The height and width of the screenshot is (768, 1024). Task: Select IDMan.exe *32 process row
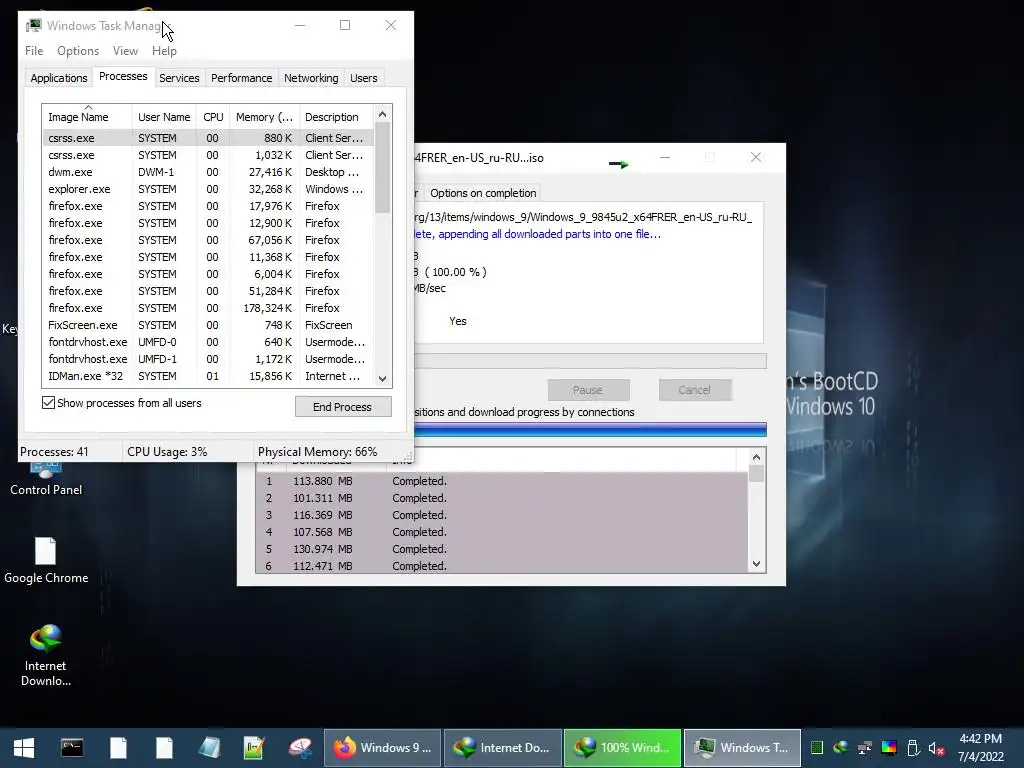coord(208,376)
